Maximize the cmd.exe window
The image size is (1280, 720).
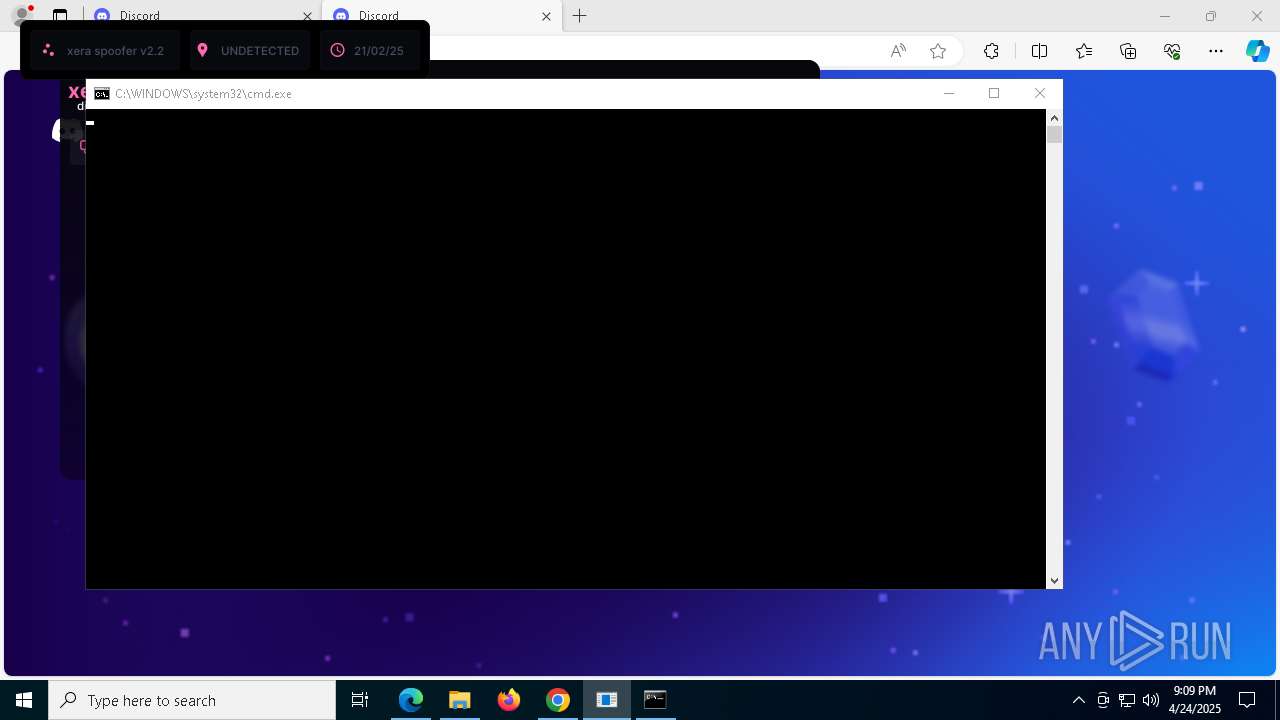click(994, 93)
